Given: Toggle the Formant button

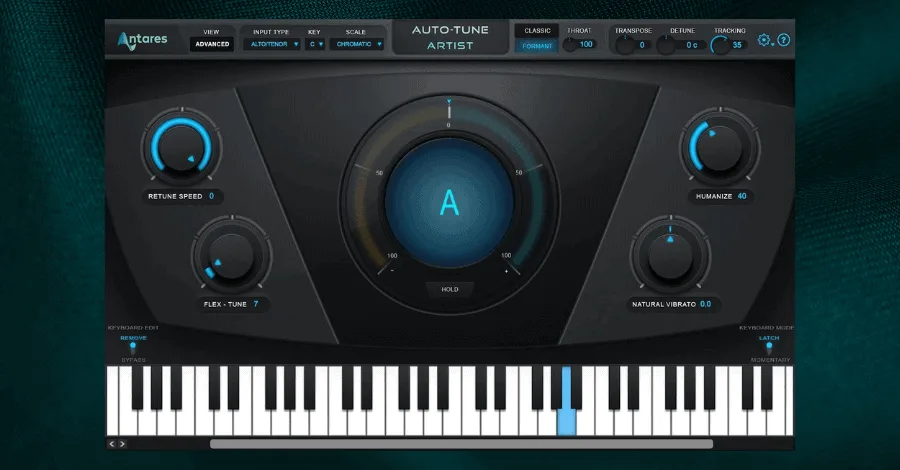Looking at the screenshot, I should [x=537, y=46].
